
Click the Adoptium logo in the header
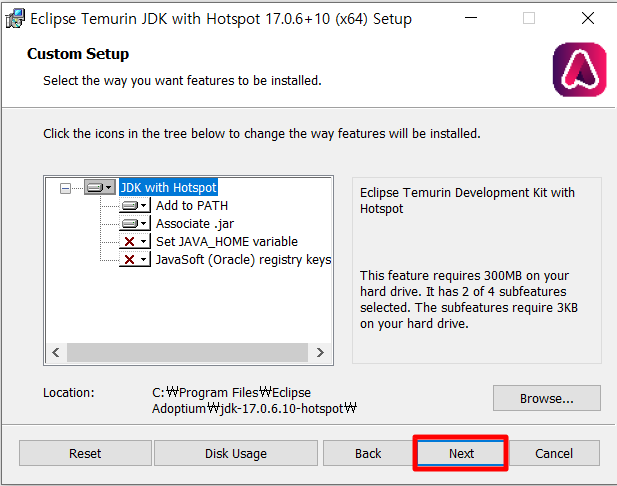pyautogui.click(x=579, y=69)
